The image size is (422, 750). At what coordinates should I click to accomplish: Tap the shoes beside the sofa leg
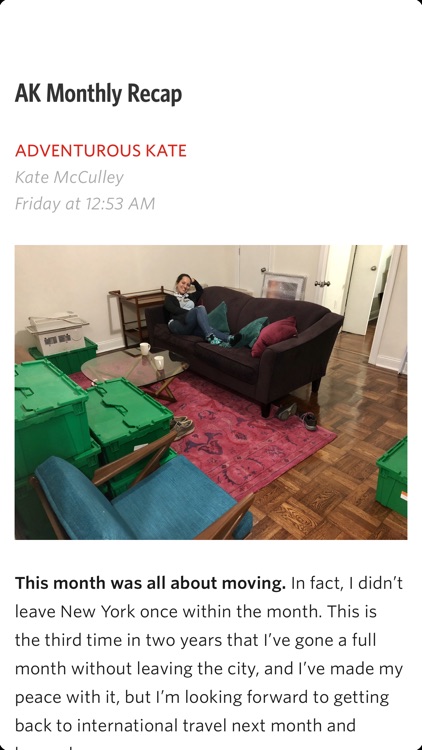[x=298, y=416]
